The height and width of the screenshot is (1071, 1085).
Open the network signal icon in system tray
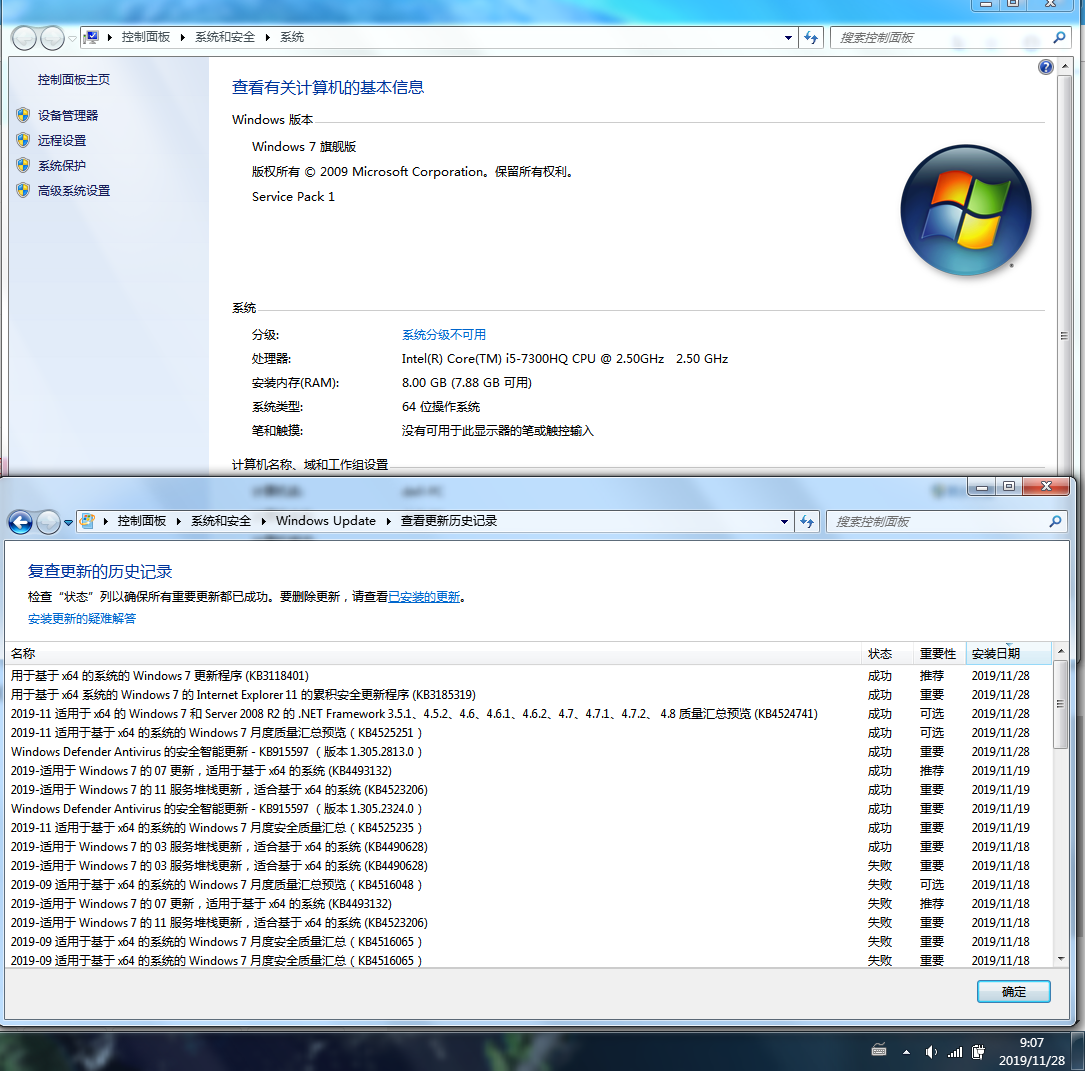[x=955, y=1051]
